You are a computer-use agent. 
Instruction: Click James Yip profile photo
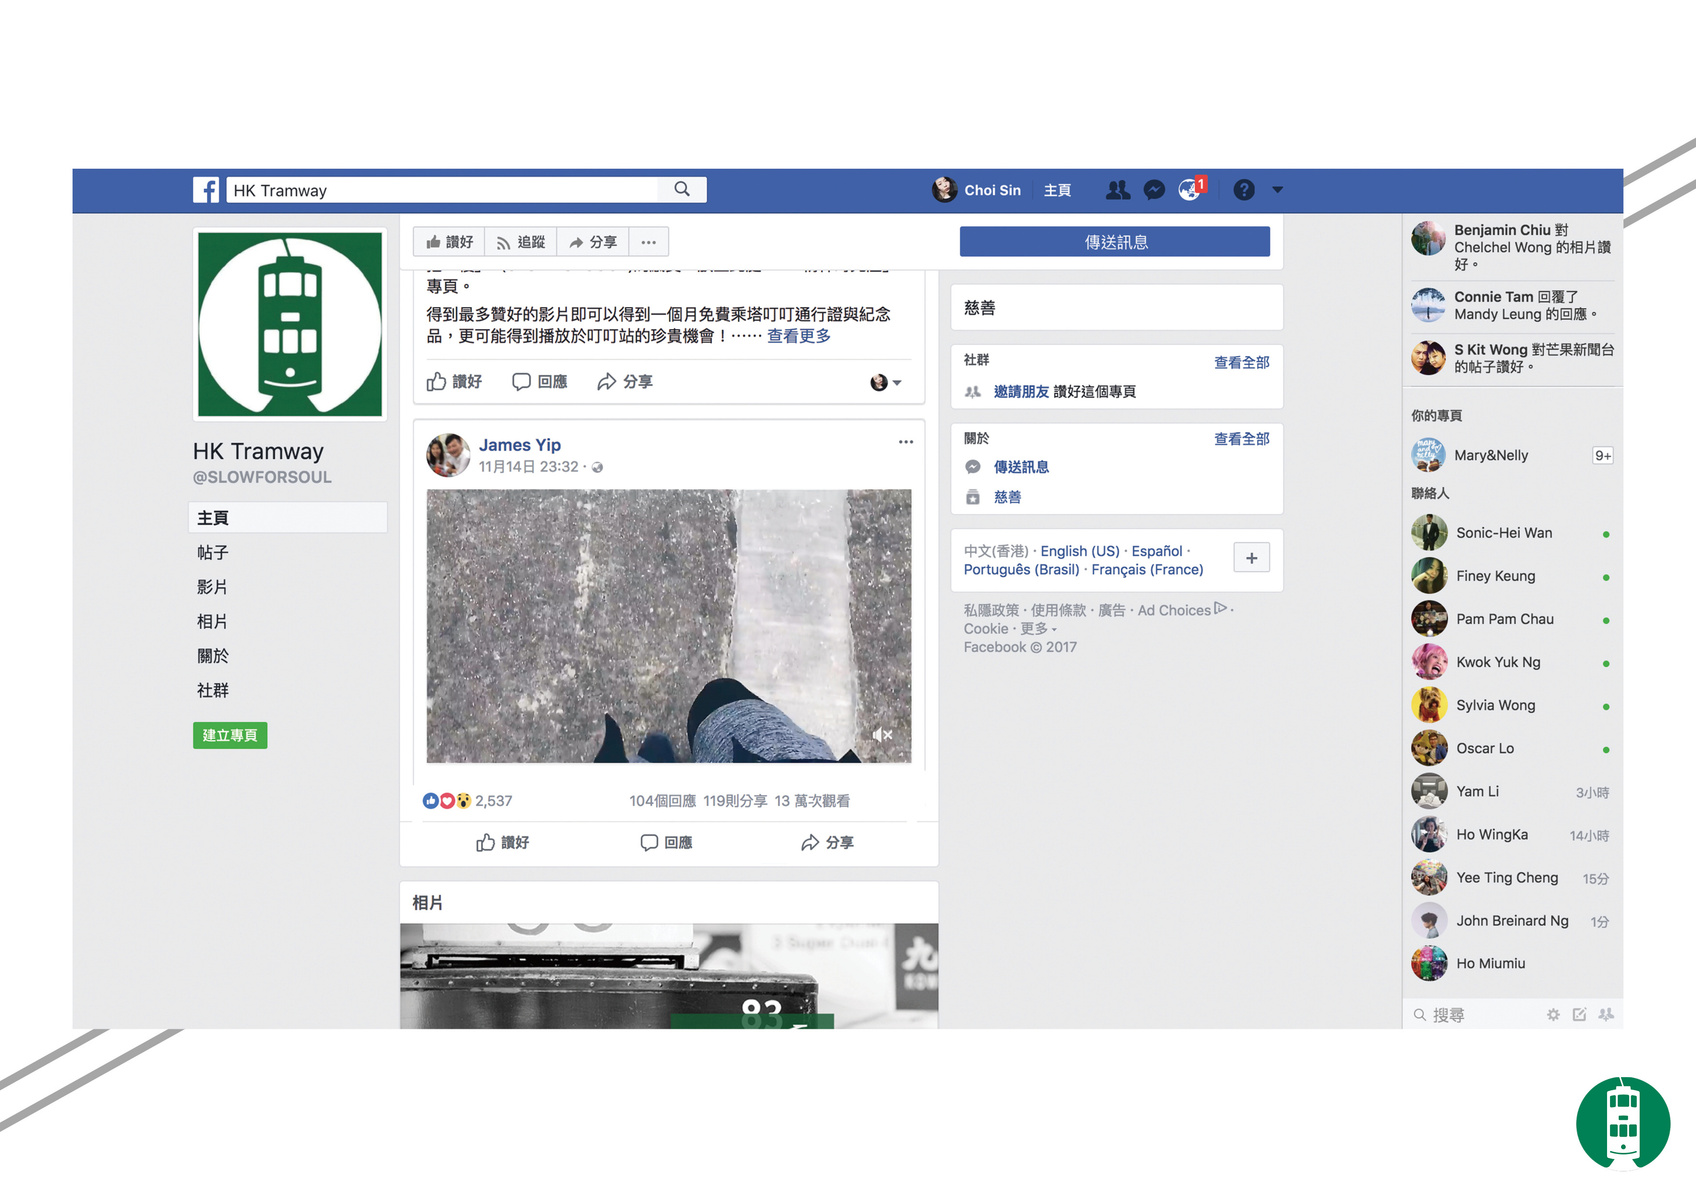(448, 455)
